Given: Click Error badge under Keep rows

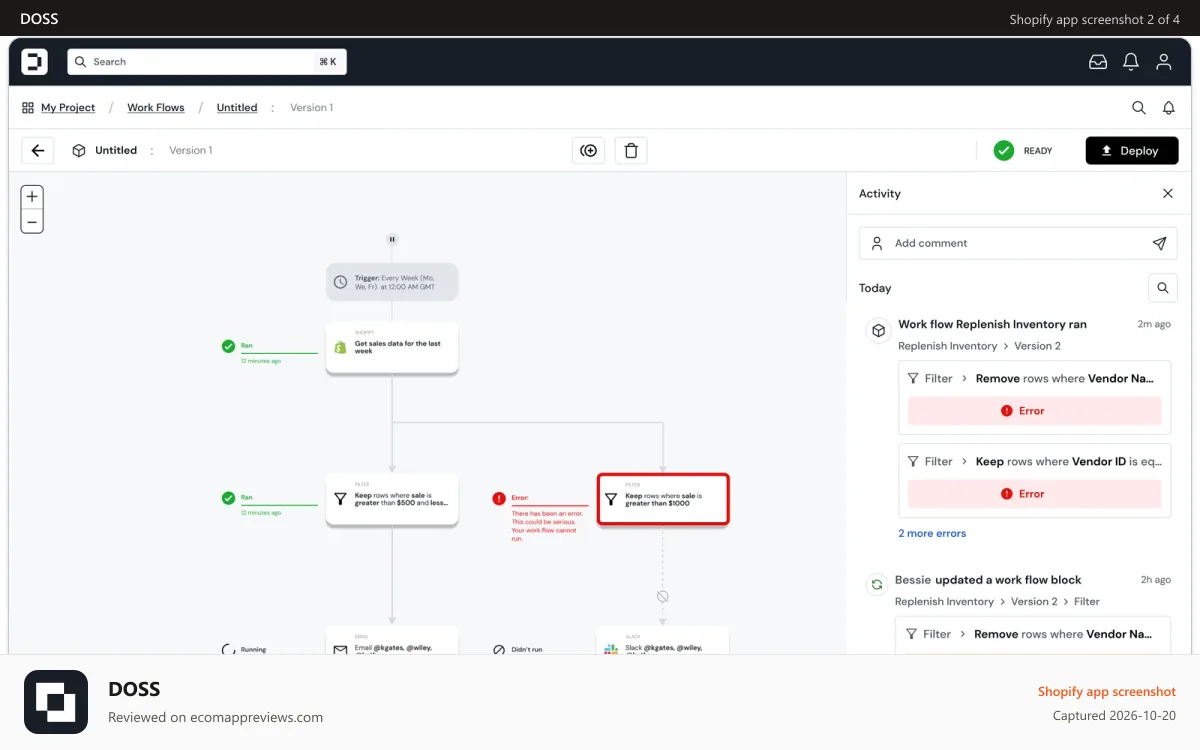Looking at the screenshot, I should click(x=1035, y=494).
